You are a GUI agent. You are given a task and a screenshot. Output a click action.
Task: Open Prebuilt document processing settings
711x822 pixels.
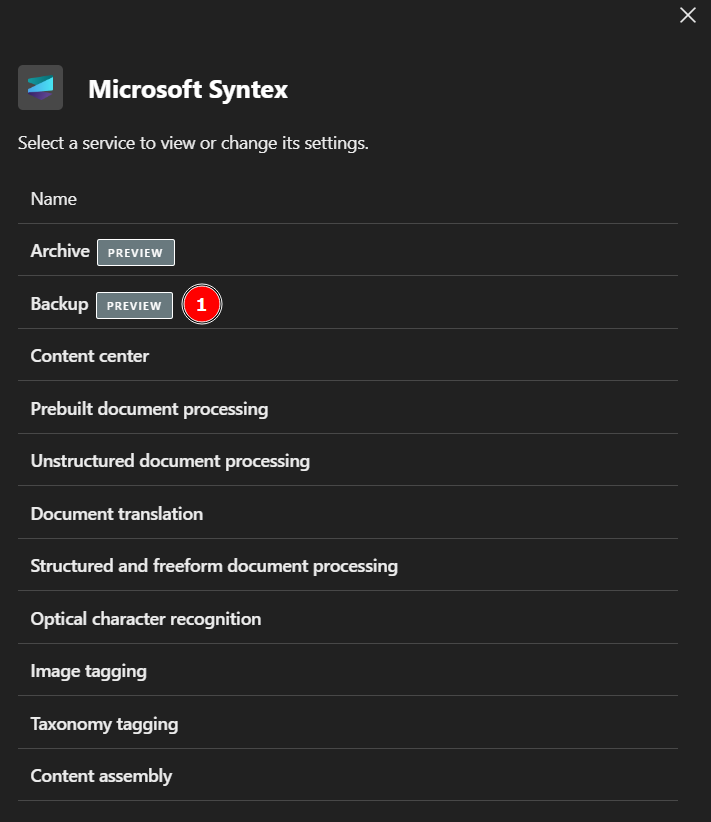coord(149,408)
